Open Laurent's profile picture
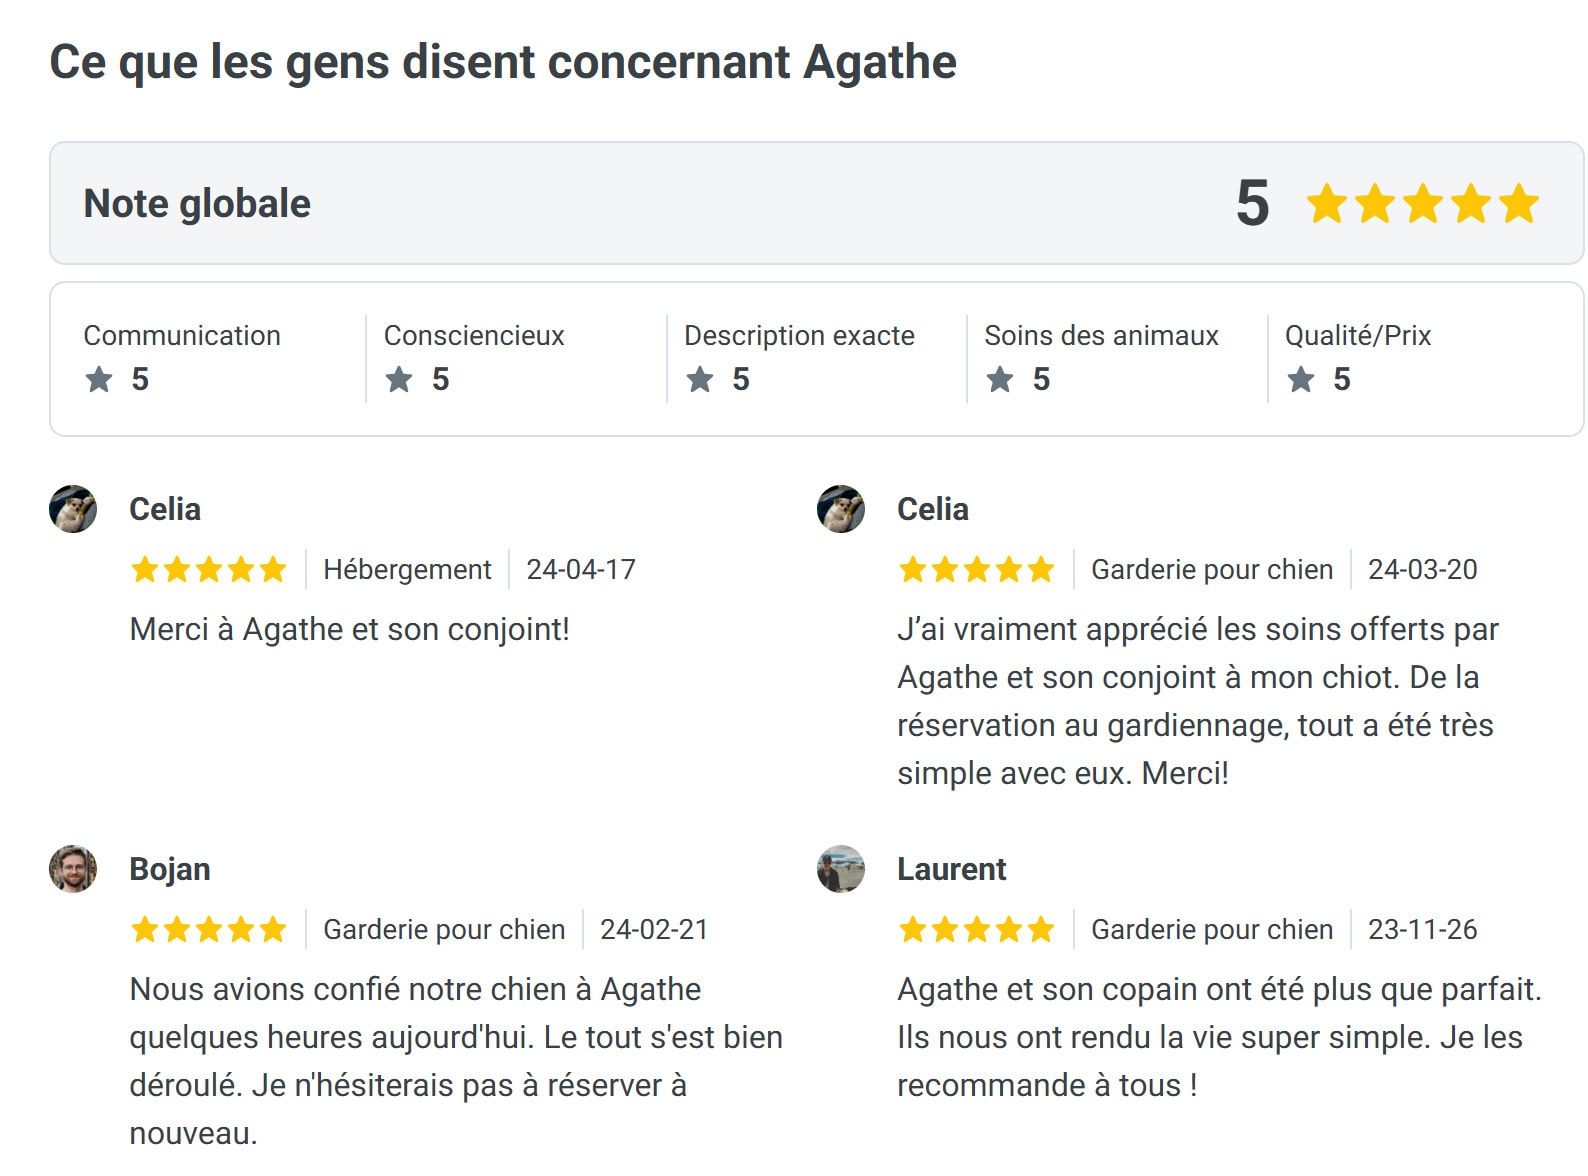The height and width of the screenshot is (1176, 1588). click(x=841, y=869)
